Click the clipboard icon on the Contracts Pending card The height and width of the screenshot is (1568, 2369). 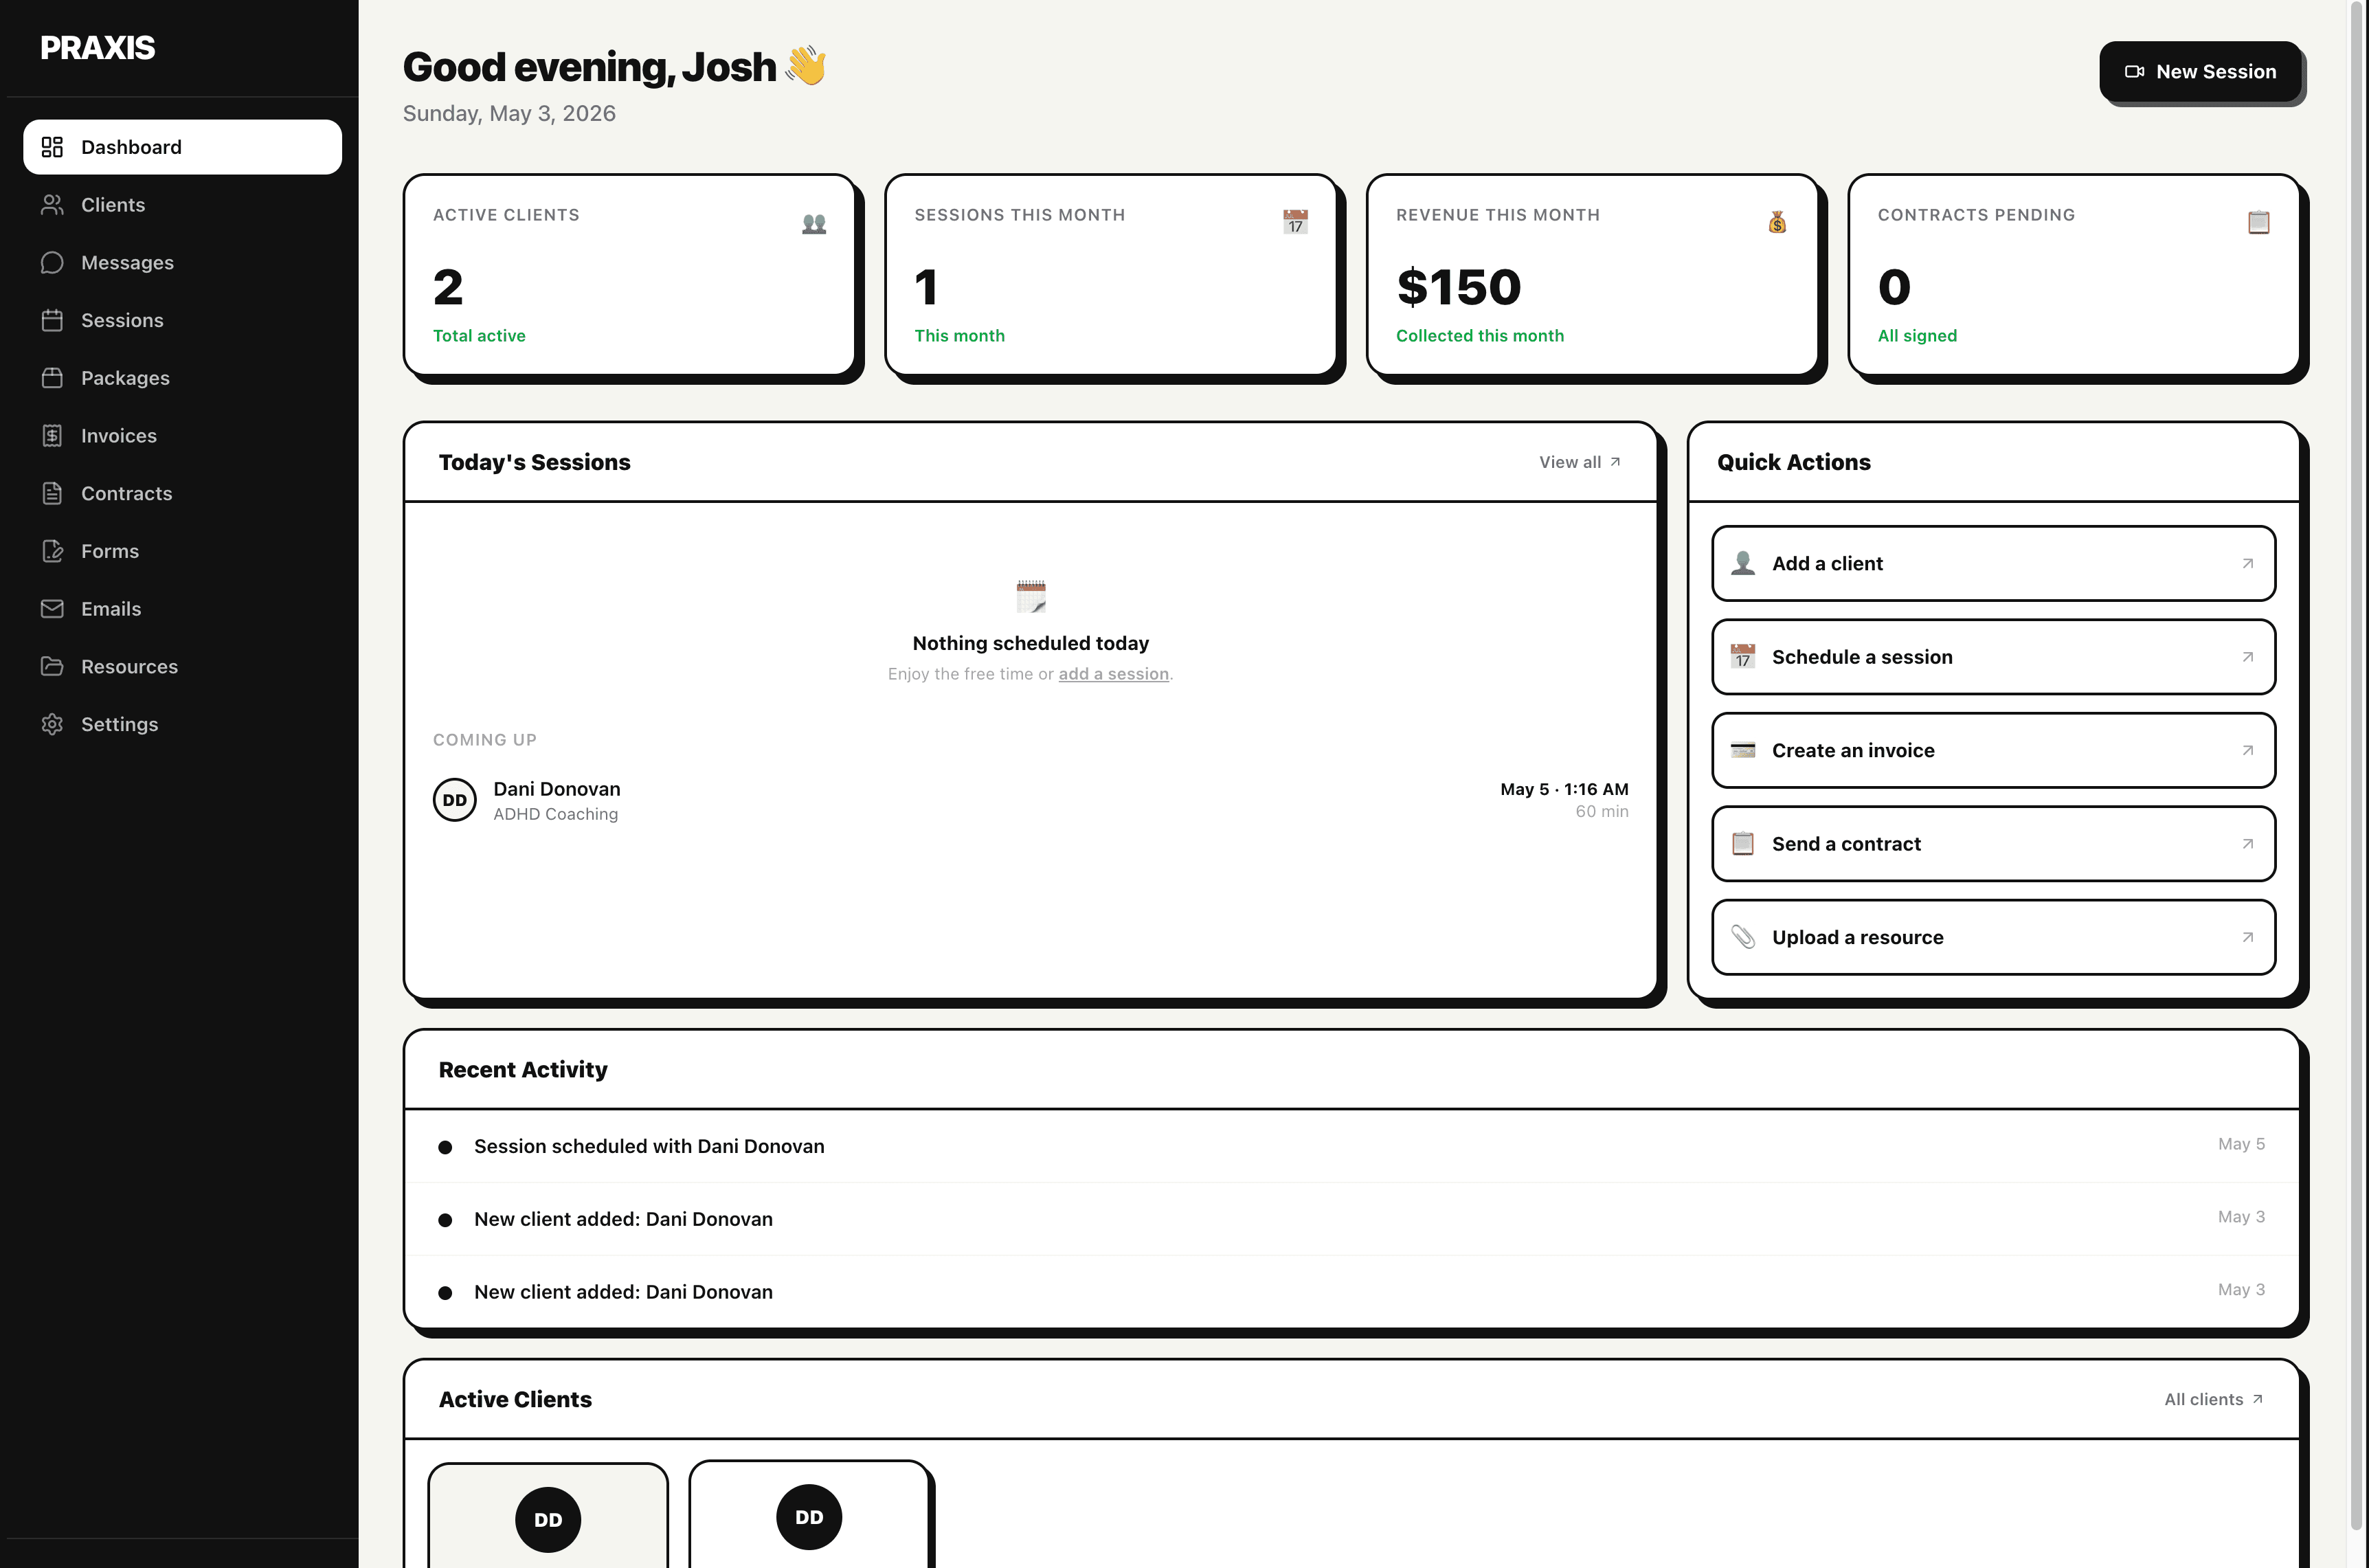[x=2258, y=221]
